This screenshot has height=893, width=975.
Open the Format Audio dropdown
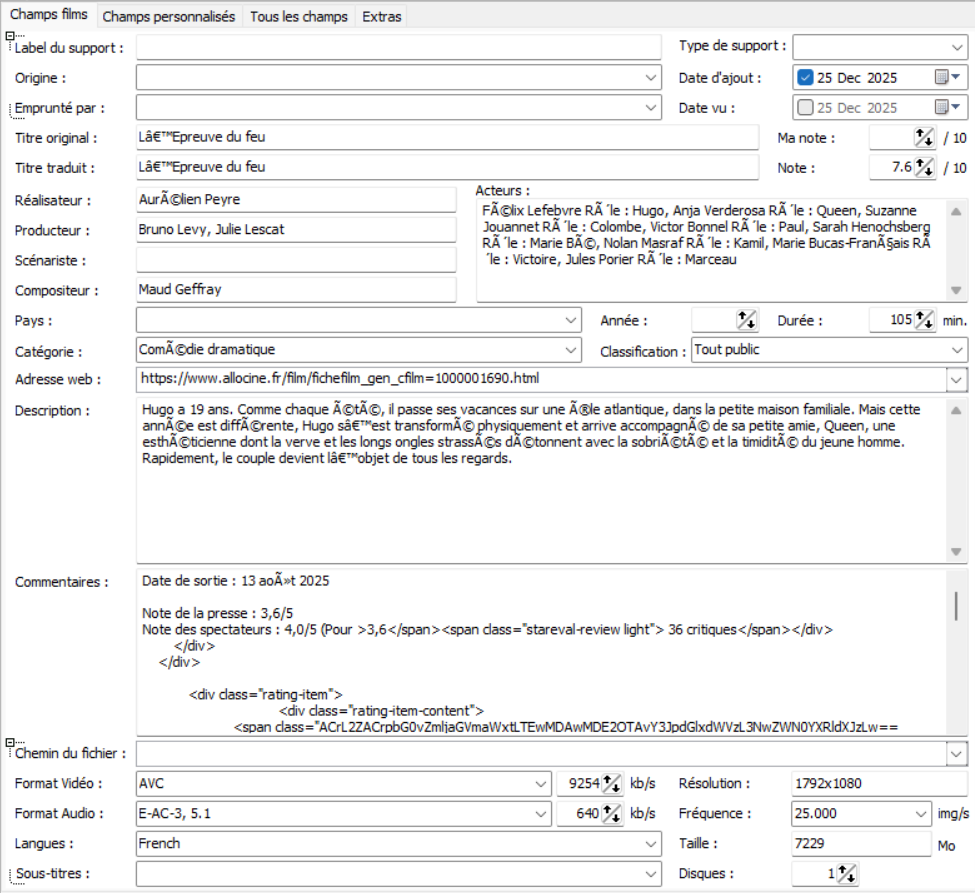click(541, 814)
